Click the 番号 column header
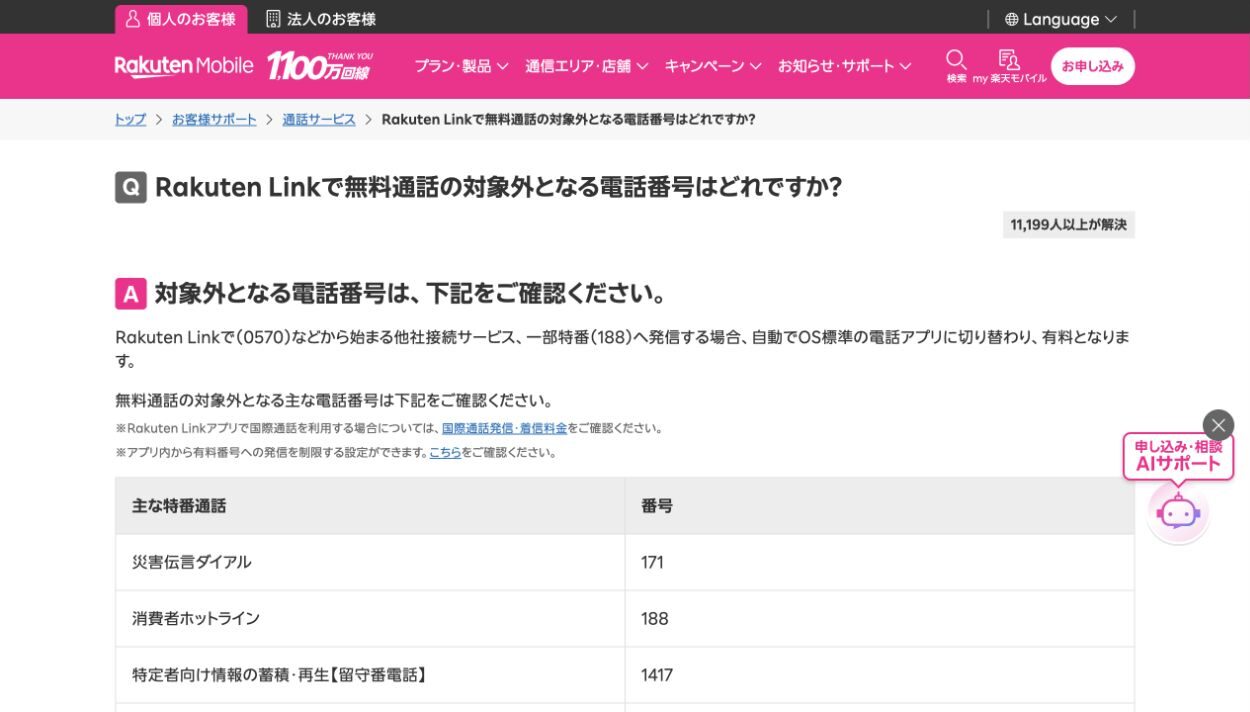This screenshot has width=1250, height=712. [879, 506]
